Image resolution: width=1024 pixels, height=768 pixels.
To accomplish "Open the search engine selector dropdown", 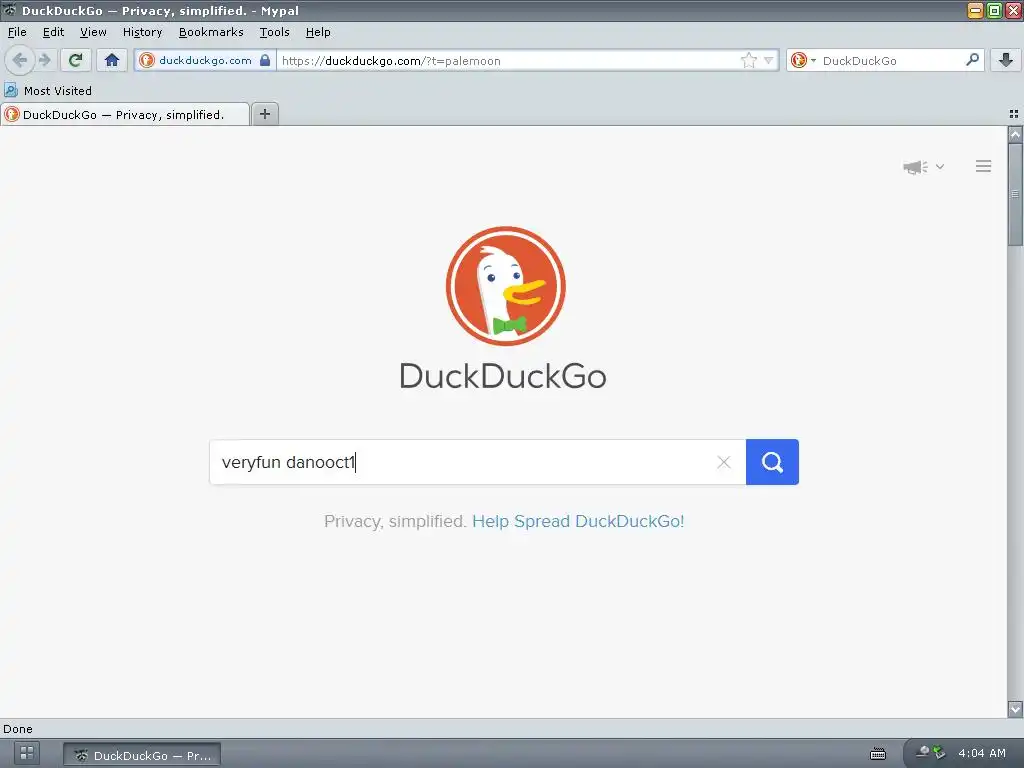I will pos(803,61).
